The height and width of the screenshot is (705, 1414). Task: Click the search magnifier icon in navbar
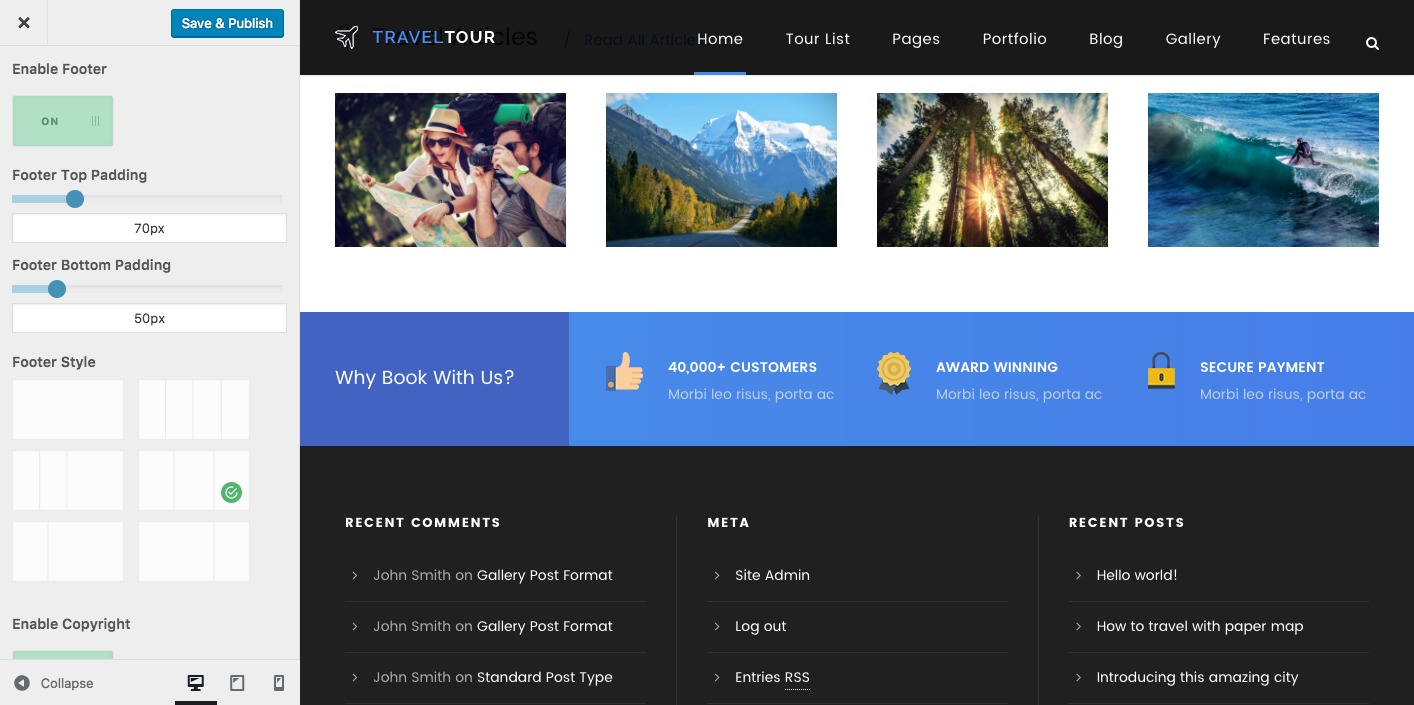click(x=1372, y=43)
